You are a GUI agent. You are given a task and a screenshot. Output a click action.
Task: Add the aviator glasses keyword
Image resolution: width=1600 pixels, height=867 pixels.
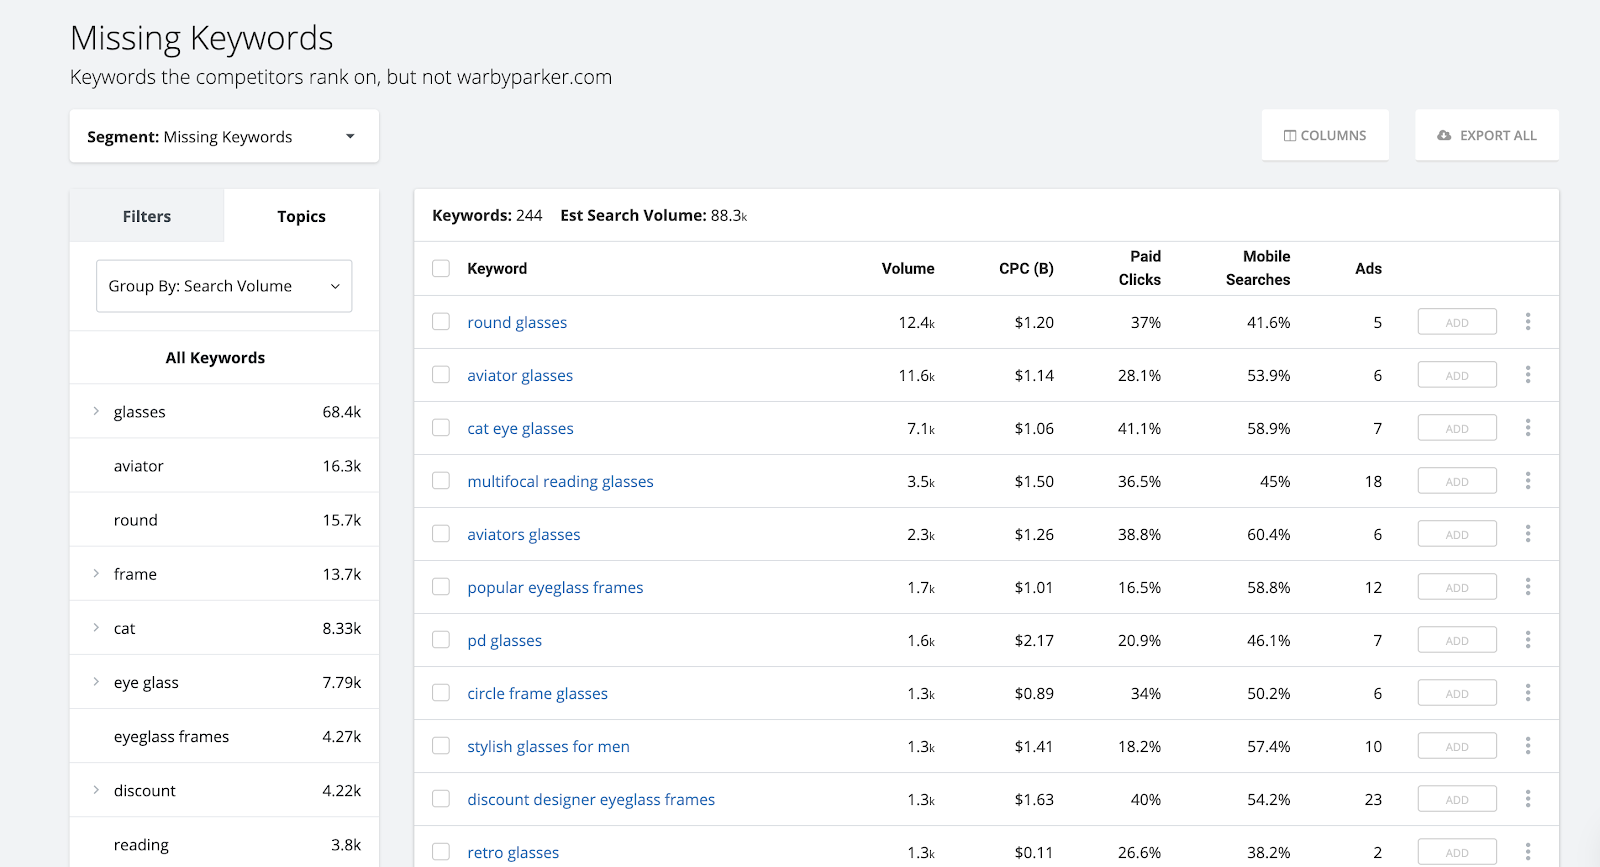point(1457,375)
